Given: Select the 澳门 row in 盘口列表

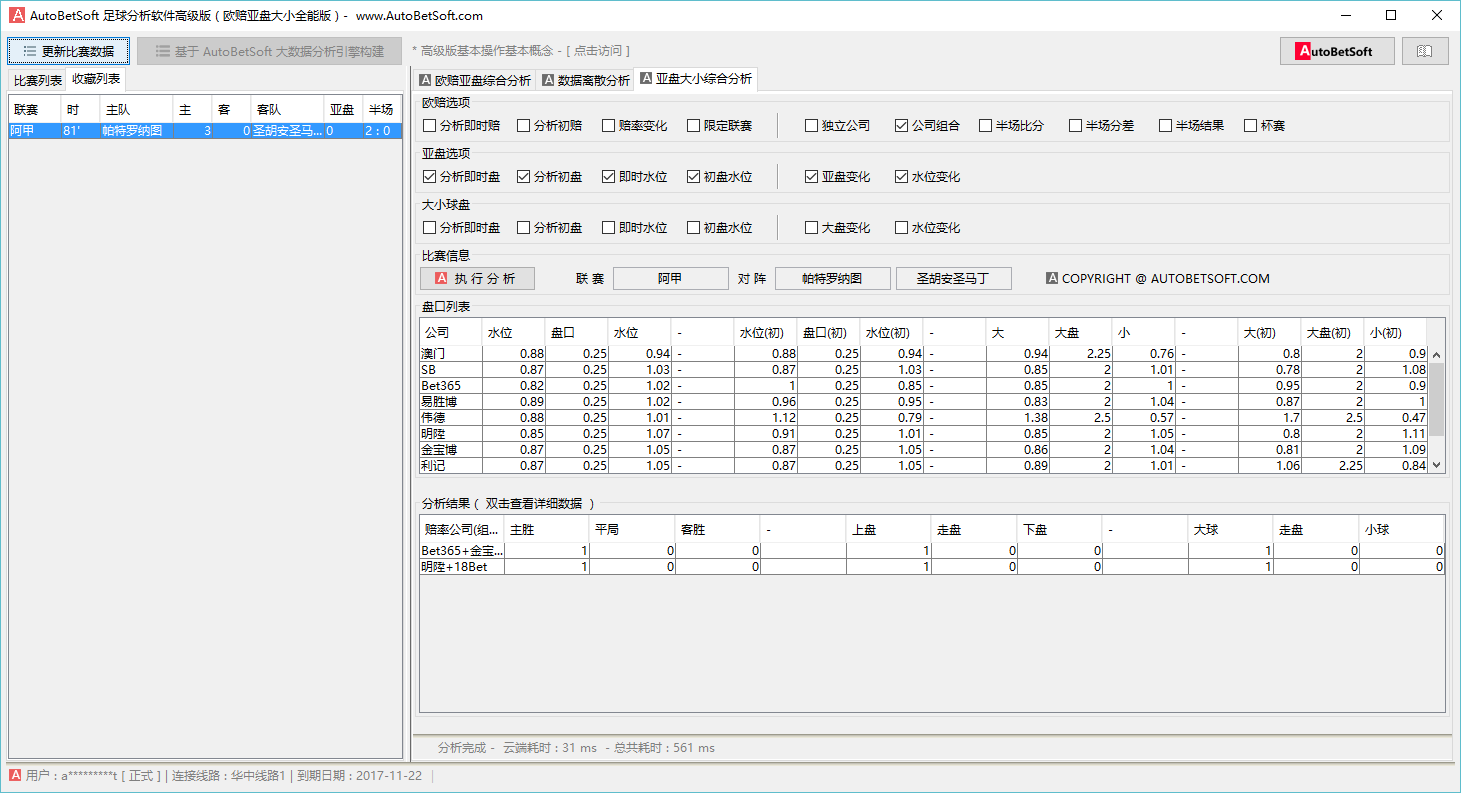Looking at the screenshot, I should (x=923, y=354).
